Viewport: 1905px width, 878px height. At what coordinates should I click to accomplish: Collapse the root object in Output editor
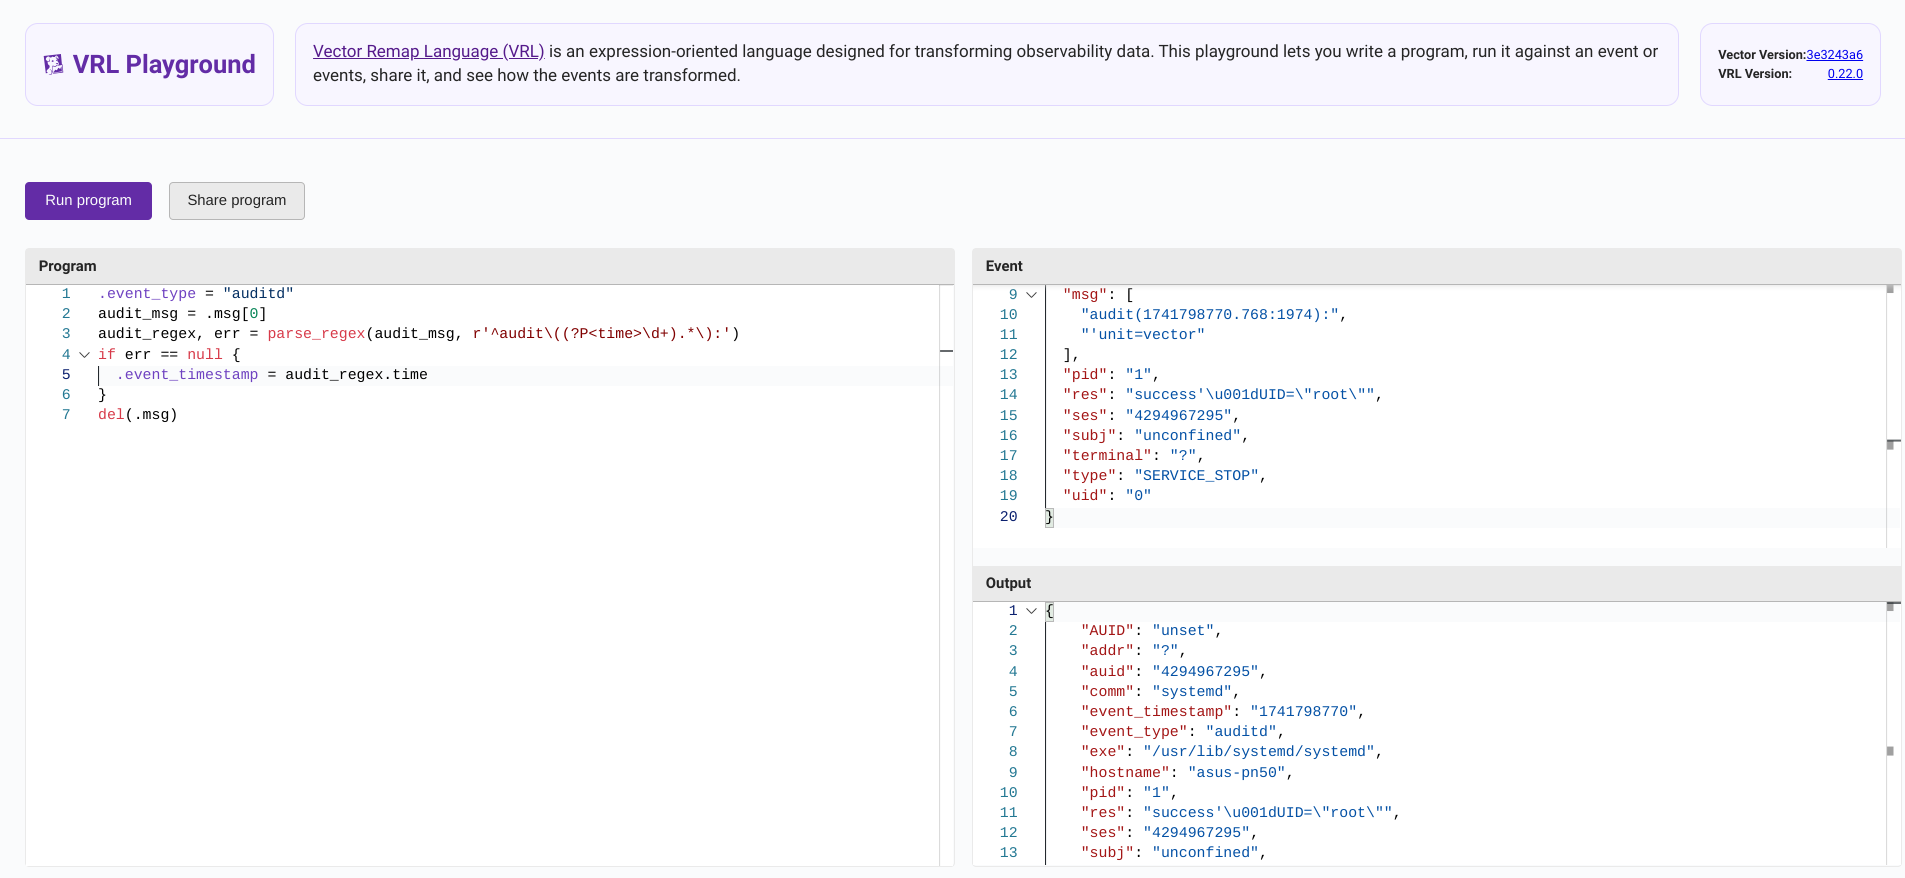(x=1031, y=611)
